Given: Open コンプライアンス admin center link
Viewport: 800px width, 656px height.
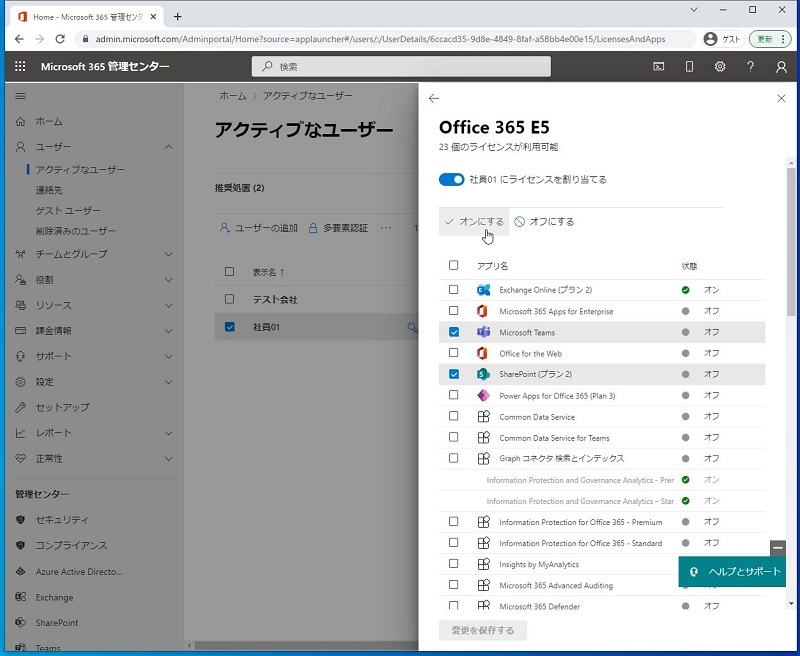Looking at the screenshot, I should [x=71, y=545].
